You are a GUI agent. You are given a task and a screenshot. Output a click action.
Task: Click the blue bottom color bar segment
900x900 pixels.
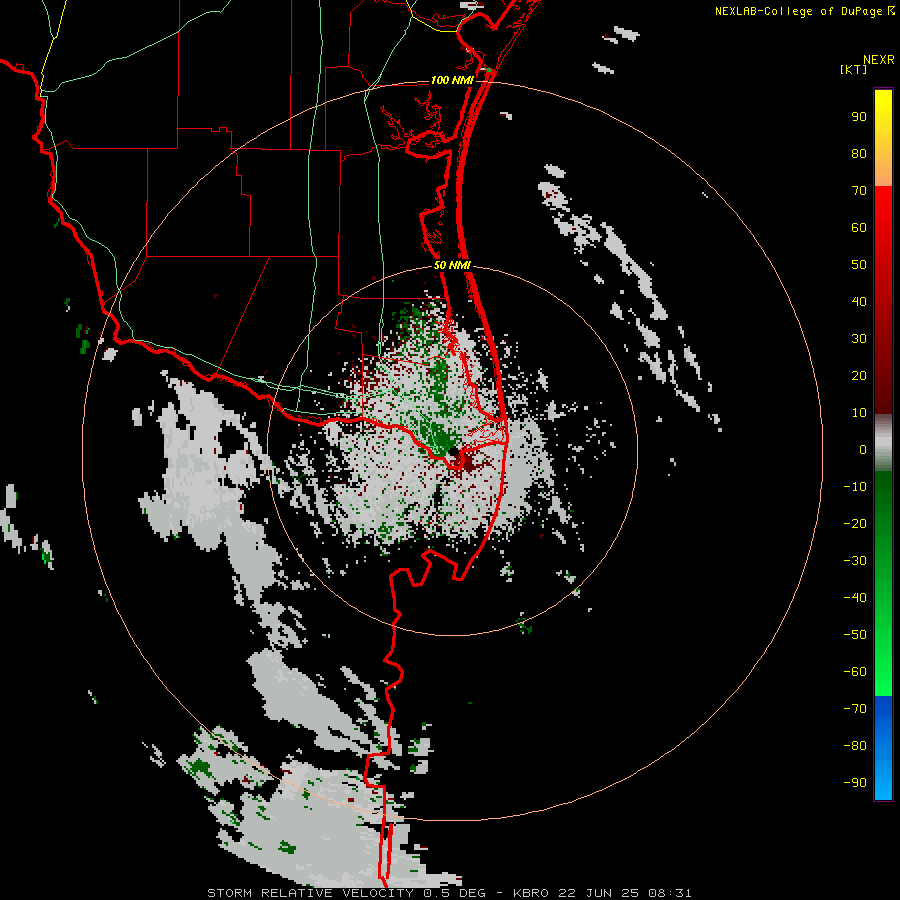pyautogui.click(x=883, y=748)
